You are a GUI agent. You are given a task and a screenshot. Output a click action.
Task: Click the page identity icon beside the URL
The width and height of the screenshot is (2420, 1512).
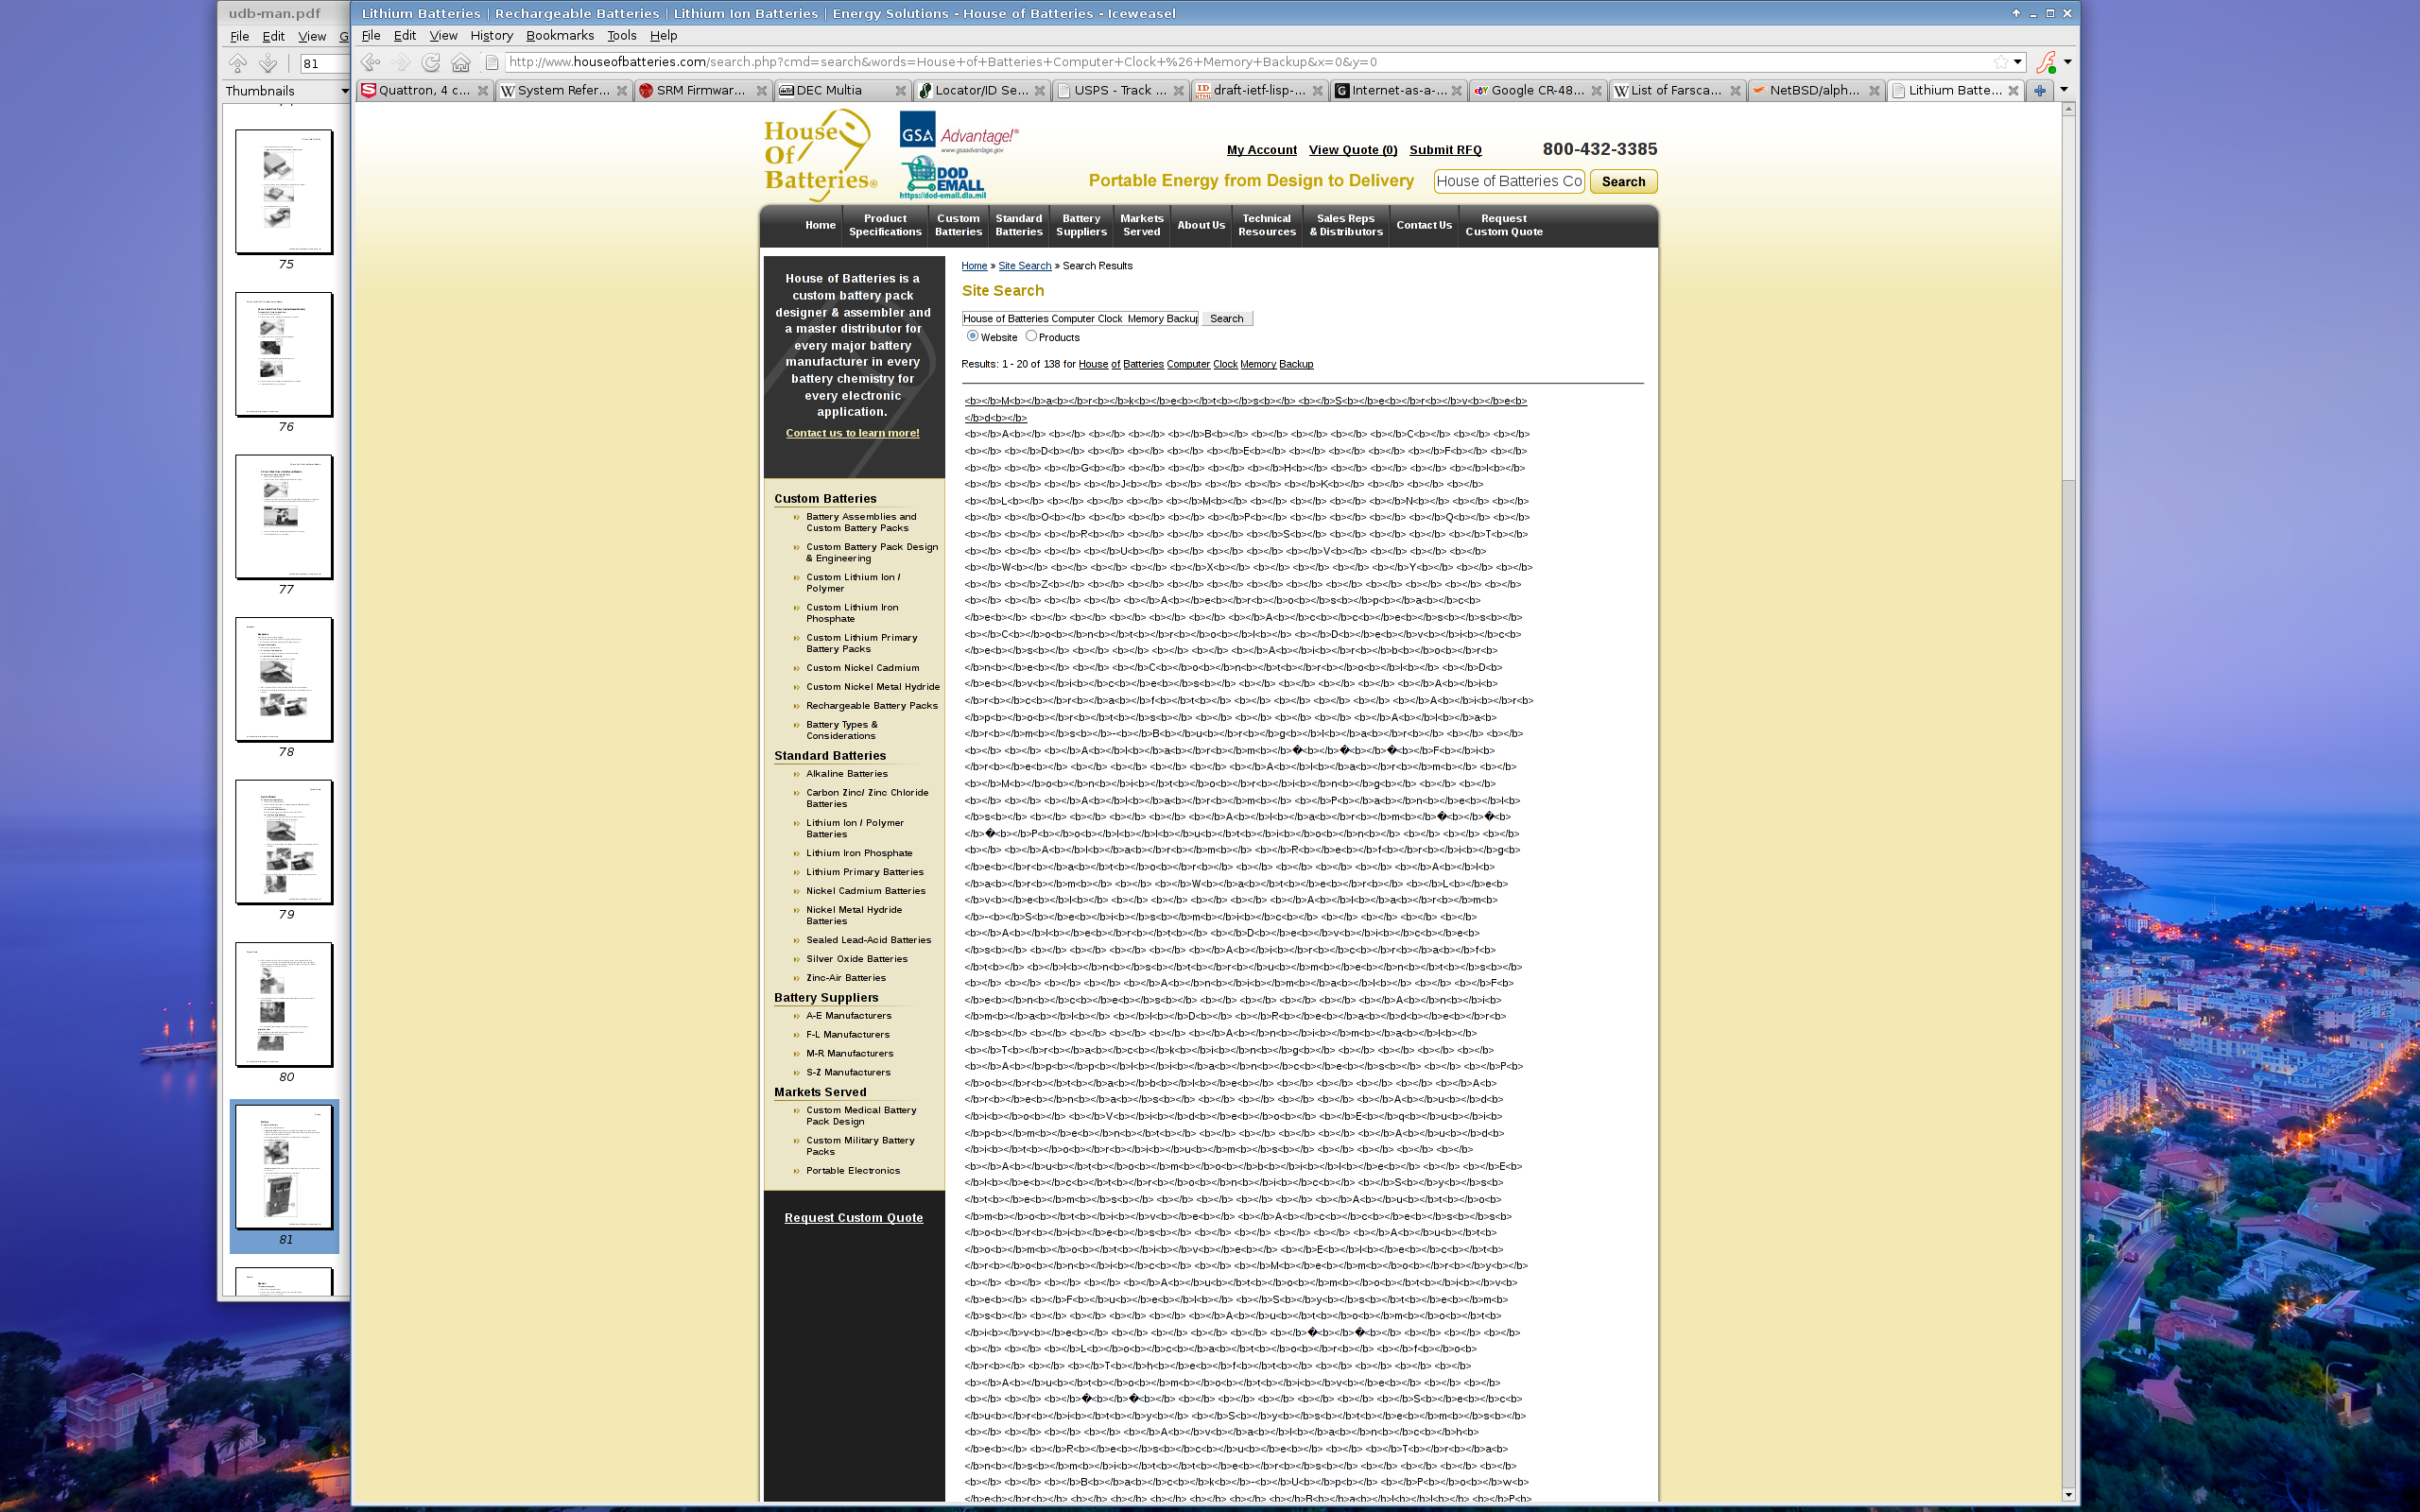[492, 62]
